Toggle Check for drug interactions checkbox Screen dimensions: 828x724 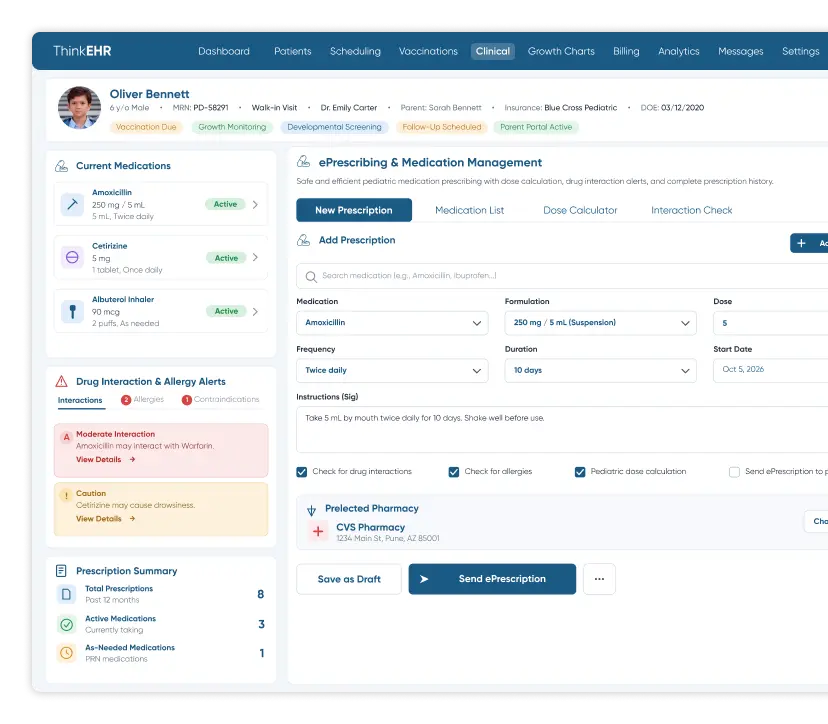tap(302, 472)
